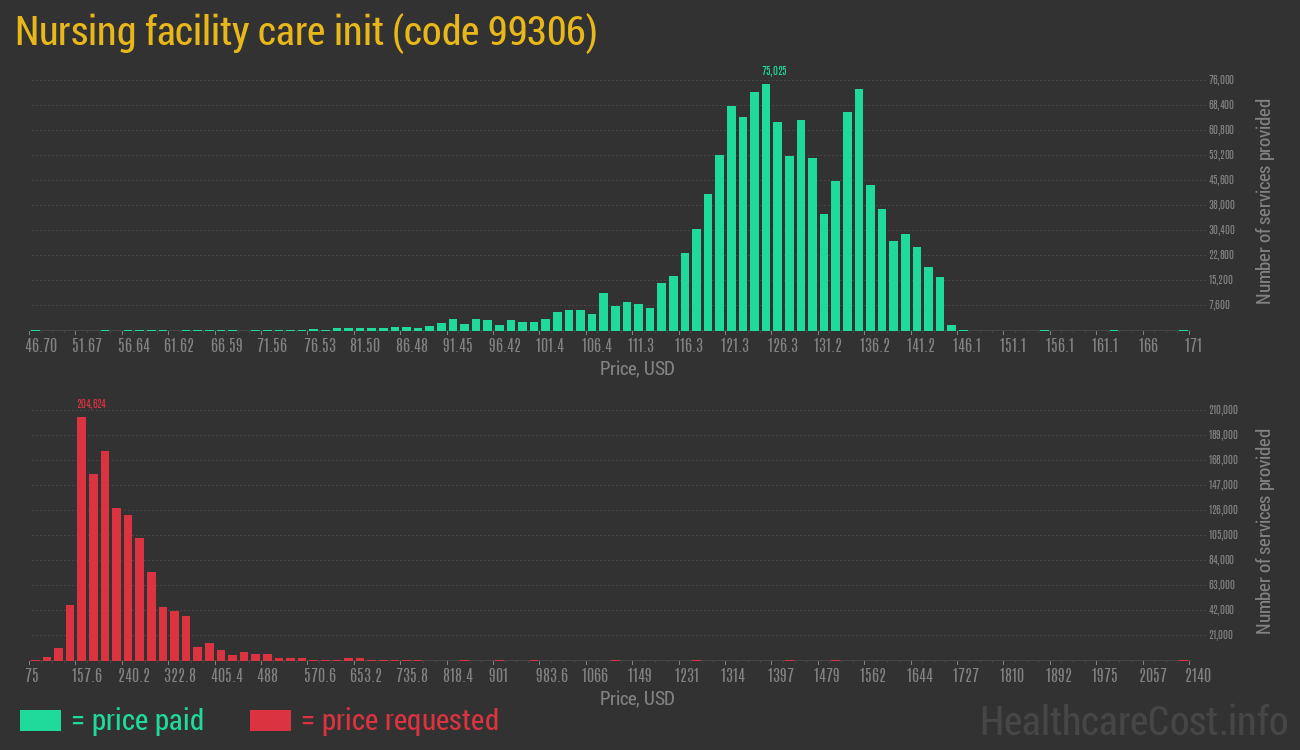
Task: Click the red price requested legend swatch
Action: tap(270, 720)
